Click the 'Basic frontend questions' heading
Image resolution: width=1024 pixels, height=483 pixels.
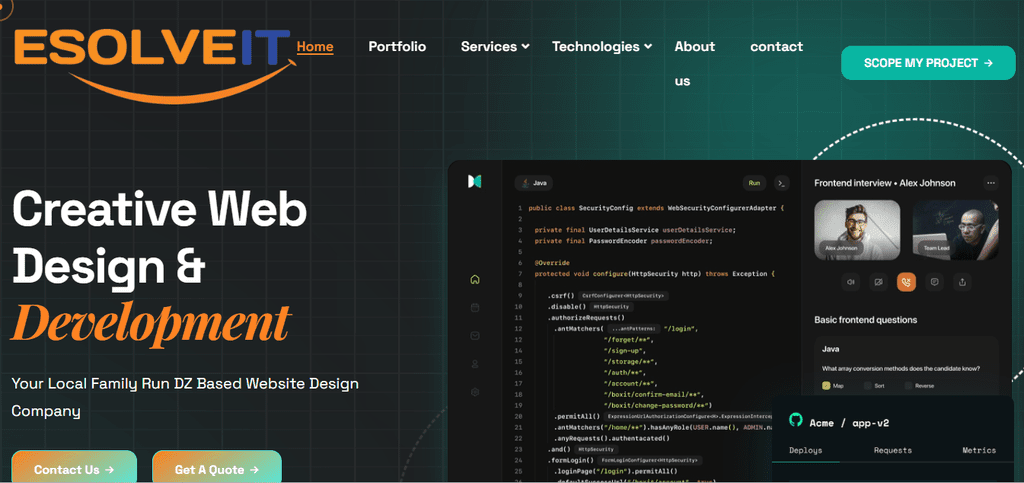tap(865, 320)
